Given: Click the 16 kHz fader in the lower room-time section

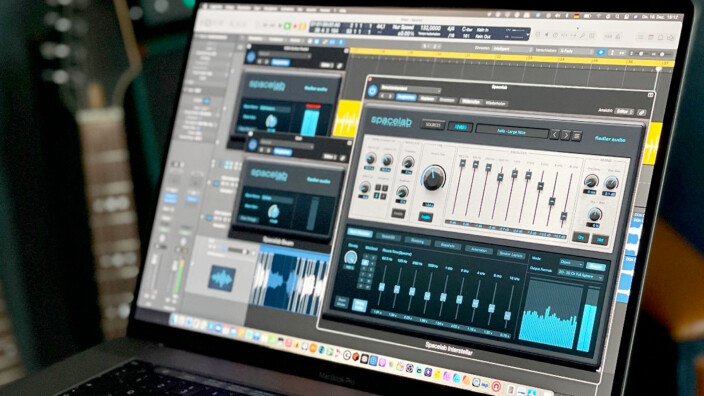Looking at the screenshot, I should click(x=507, y=315).
